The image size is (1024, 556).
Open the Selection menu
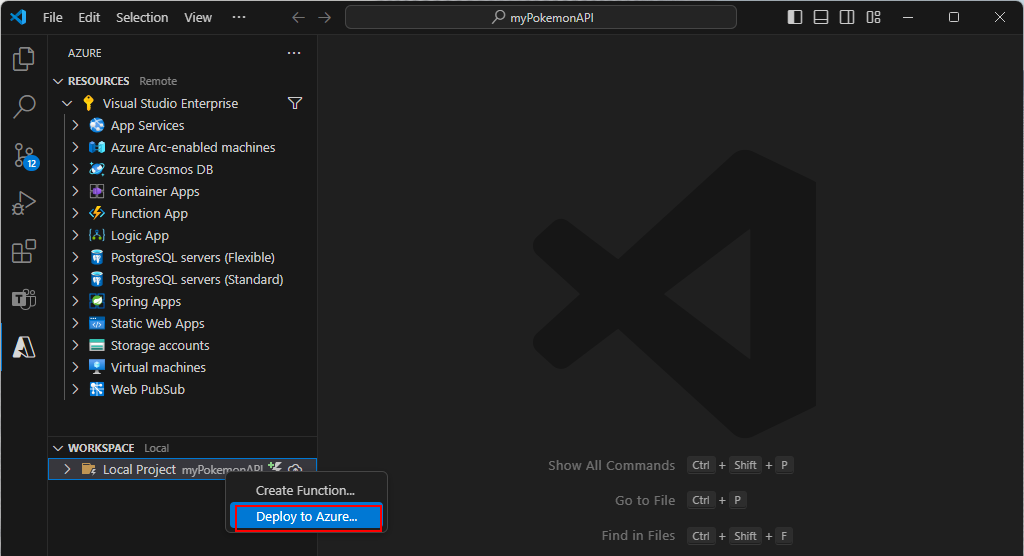pos(142,18)
